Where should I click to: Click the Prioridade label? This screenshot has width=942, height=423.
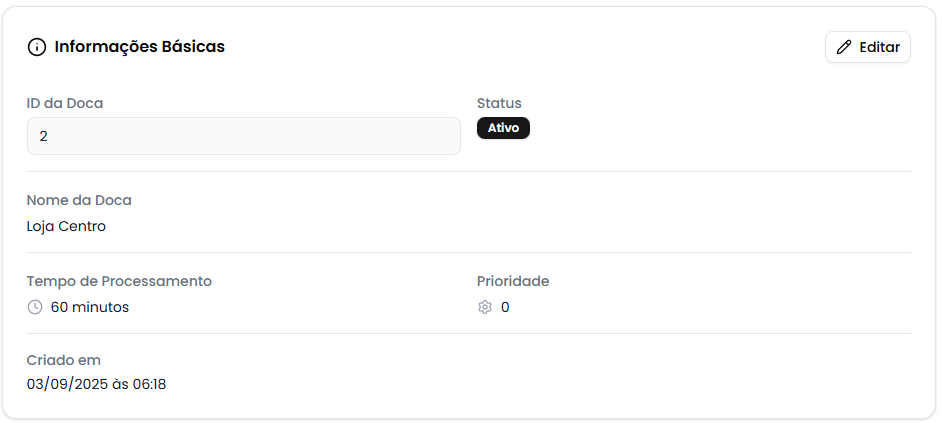point(513,281)
